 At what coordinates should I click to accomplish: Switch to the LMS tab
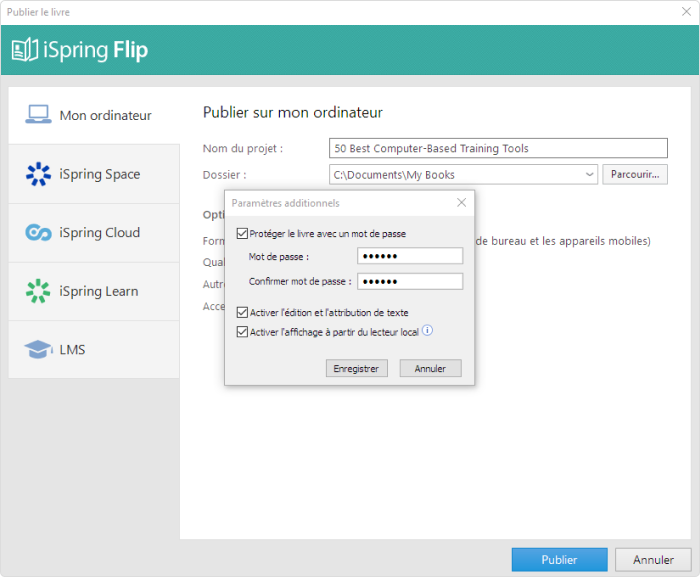pos(94,349)
